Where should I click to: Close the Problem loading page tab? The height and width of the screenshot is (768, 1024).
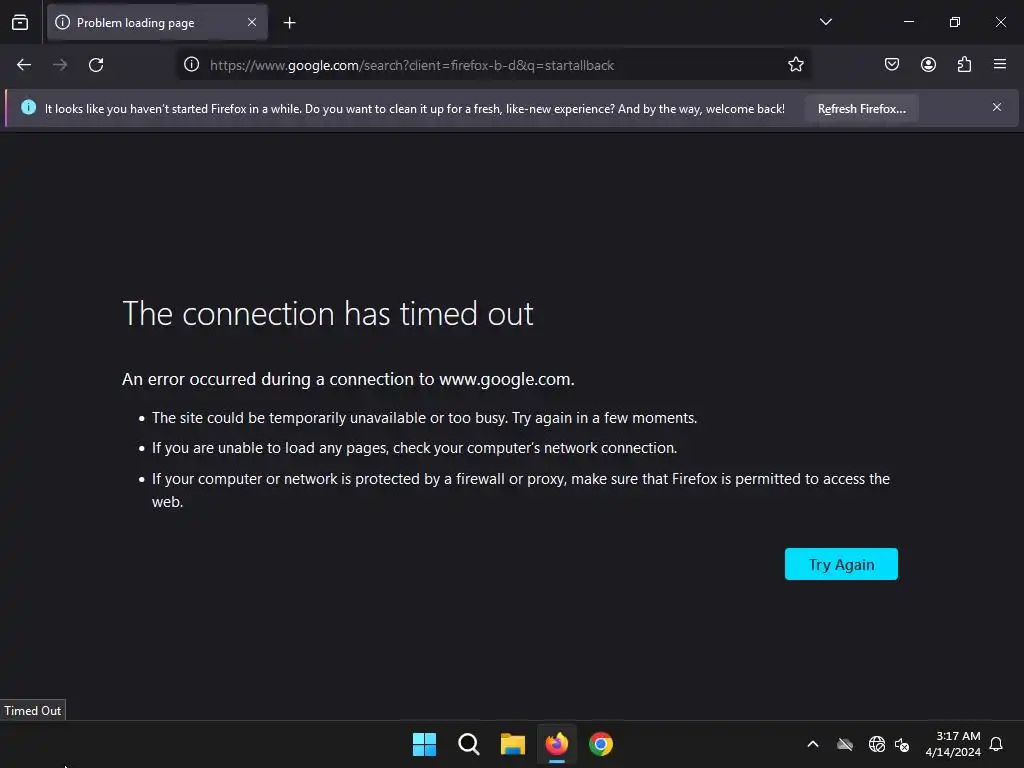coord(251,22)
